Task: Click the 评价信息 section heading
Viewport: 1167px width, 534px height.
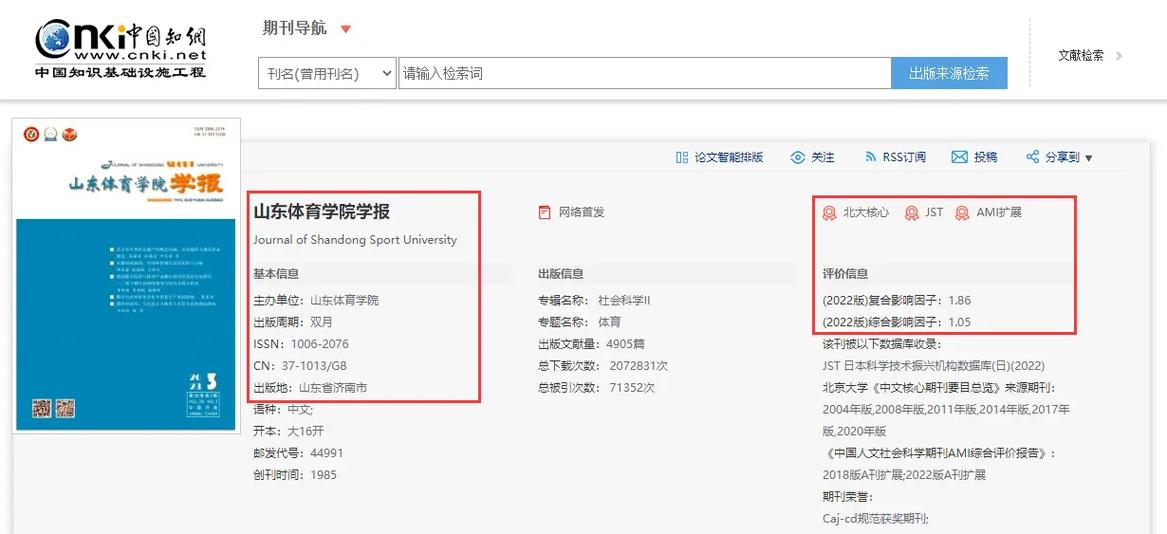Action: coord(845,273)
